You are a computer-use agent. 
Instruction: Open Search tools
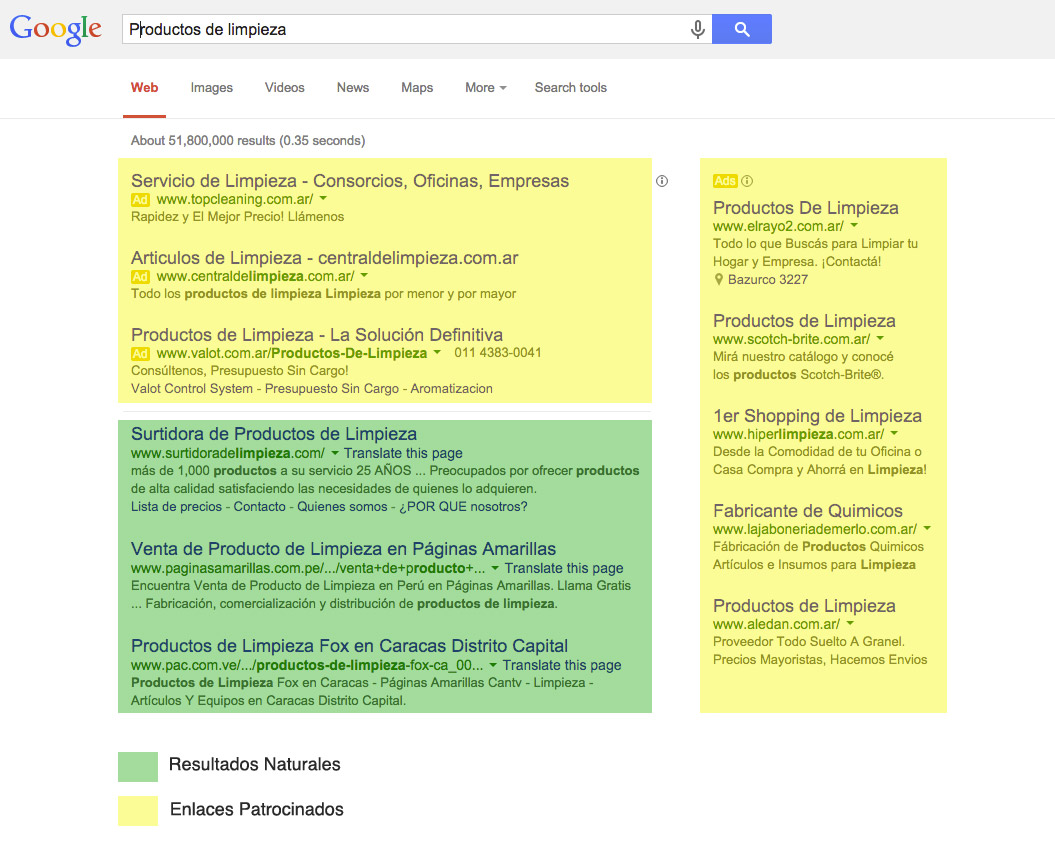(571, 87)
